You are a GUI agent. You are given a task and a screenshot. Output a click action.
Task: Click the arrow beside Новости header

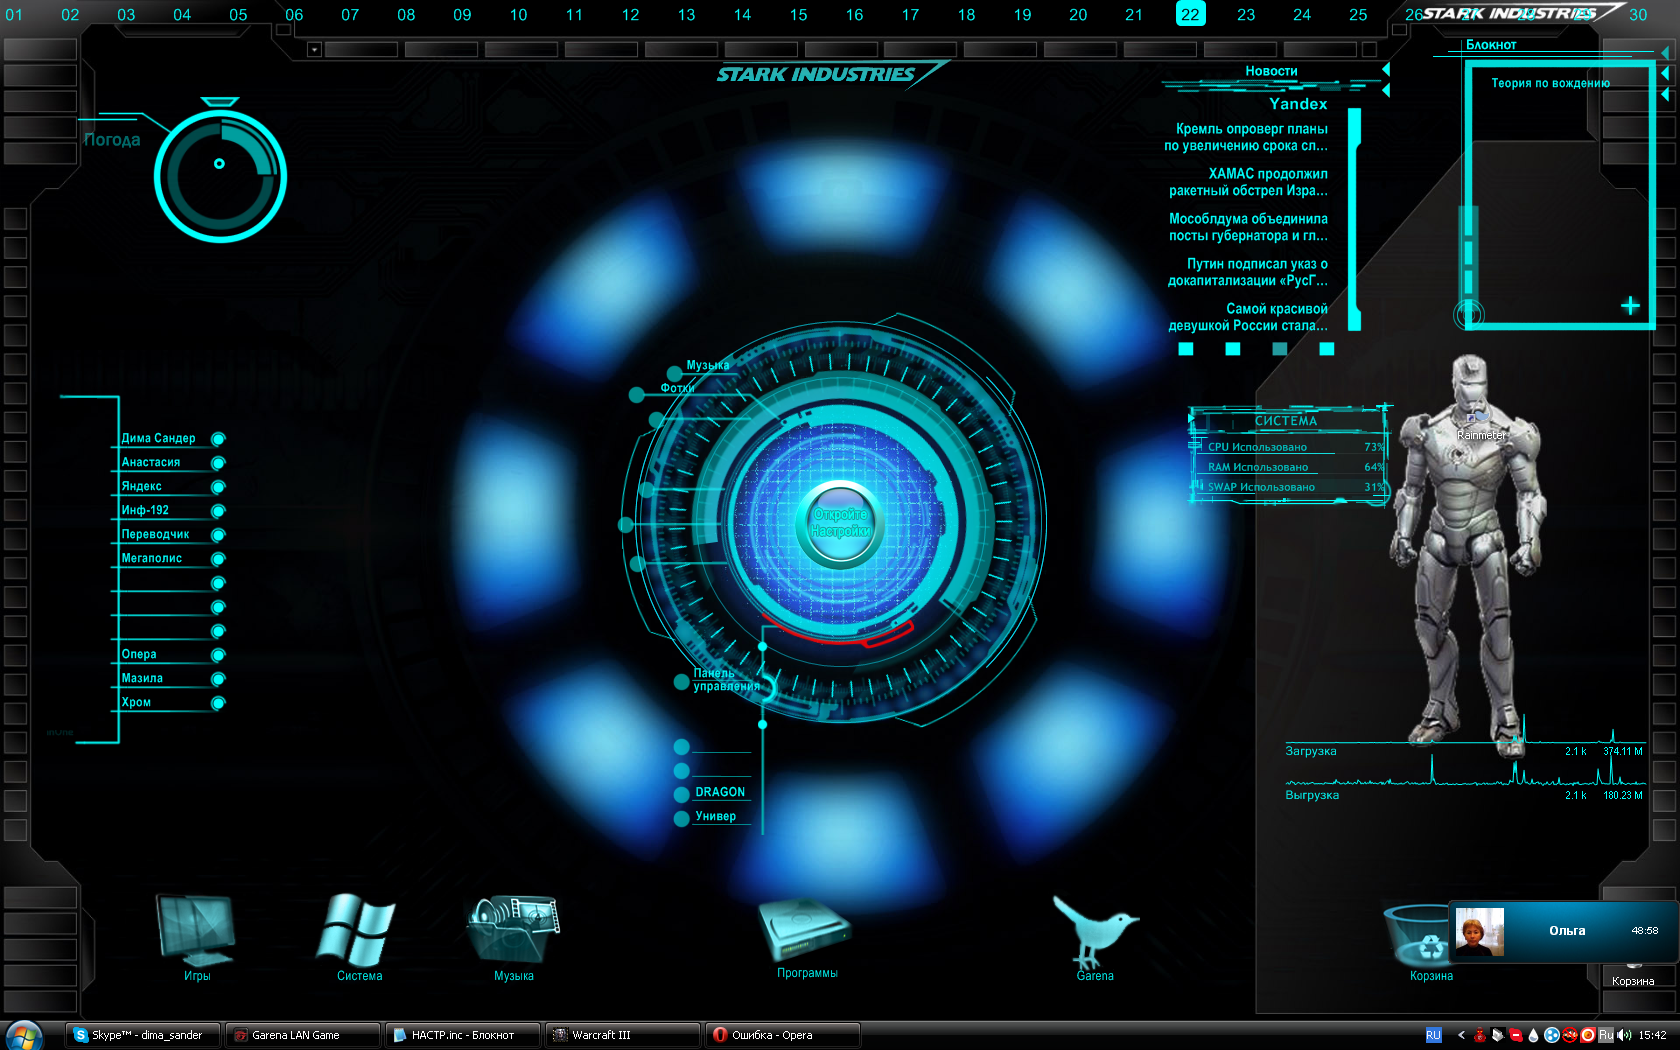tap(1386, 69)
